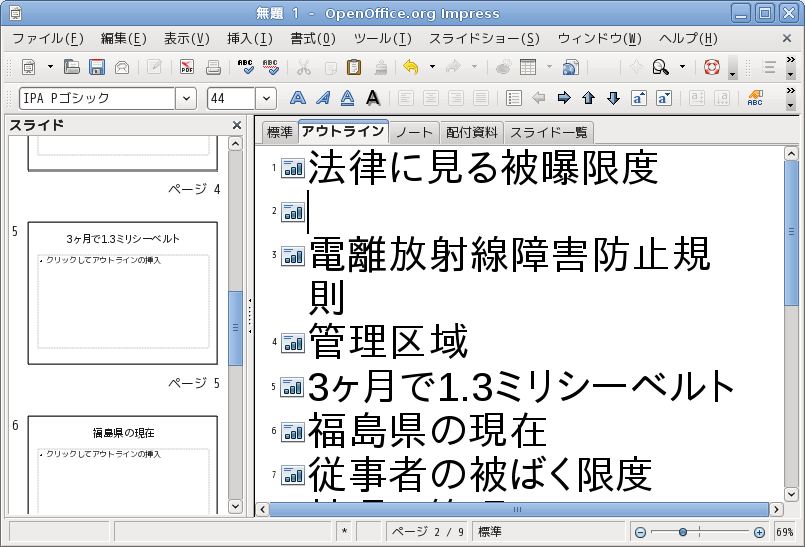Toggle the AutoSpellcheck button
Screen dimensions: 805x547
[x=270, y=67]
